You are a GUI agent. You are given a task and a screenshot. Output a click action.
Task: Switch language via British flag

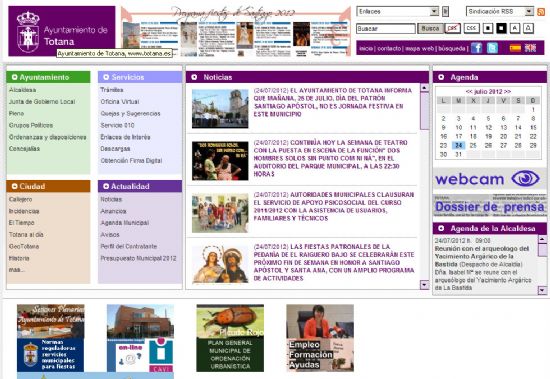pos(530,48)
